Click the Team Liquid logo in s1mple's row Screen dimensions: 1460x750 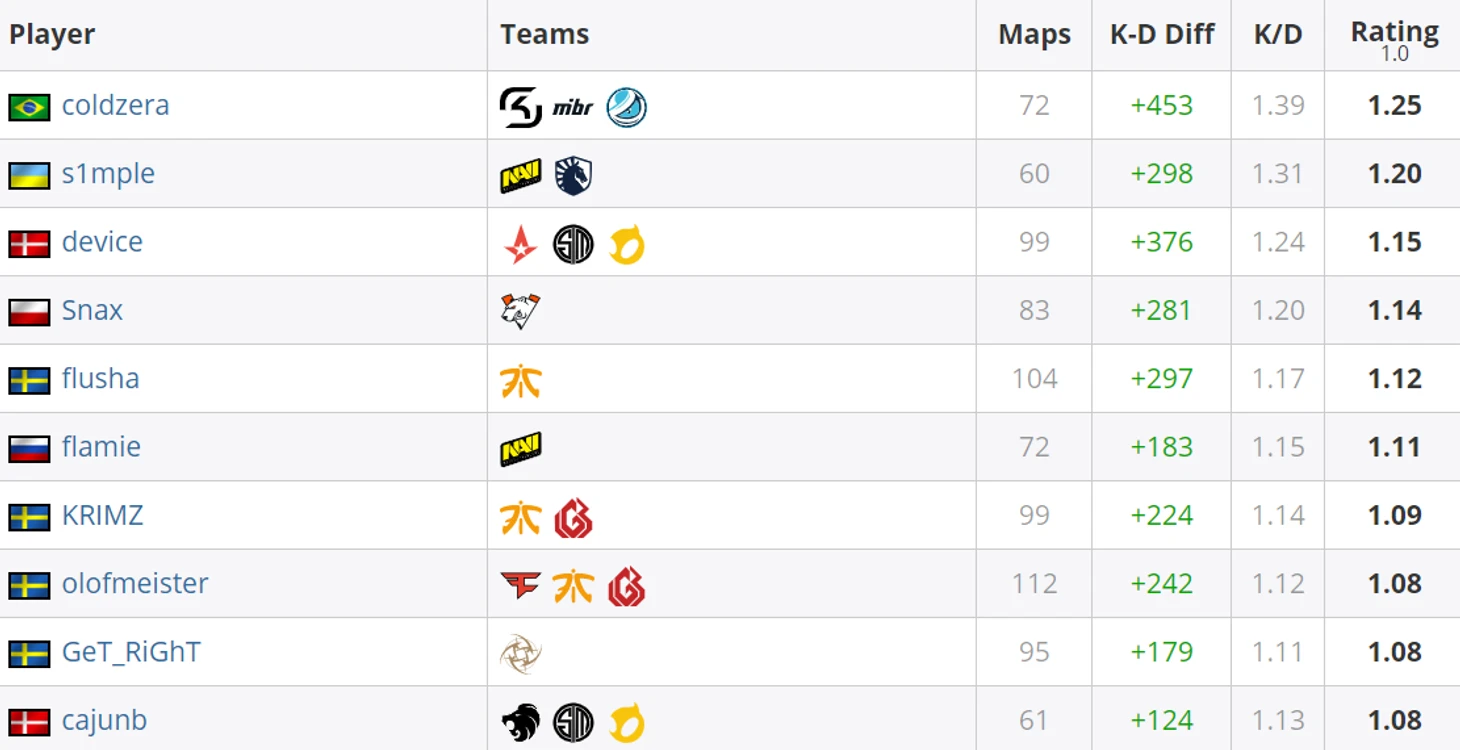click(573, 176)
